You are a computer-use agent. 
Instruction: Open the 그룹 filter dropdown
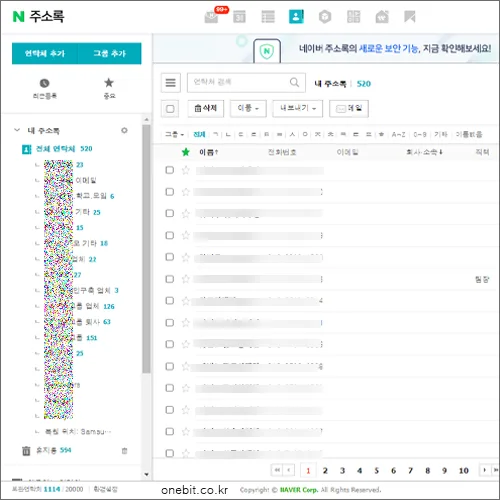point(174,134)
